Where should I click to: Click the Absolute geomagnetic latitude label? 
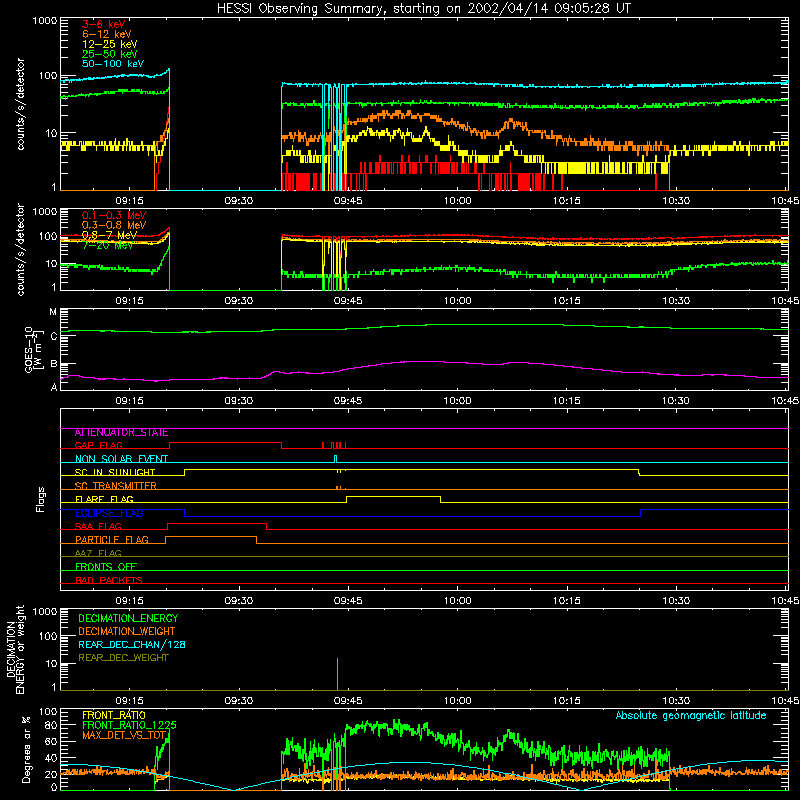tap(691, 715)
